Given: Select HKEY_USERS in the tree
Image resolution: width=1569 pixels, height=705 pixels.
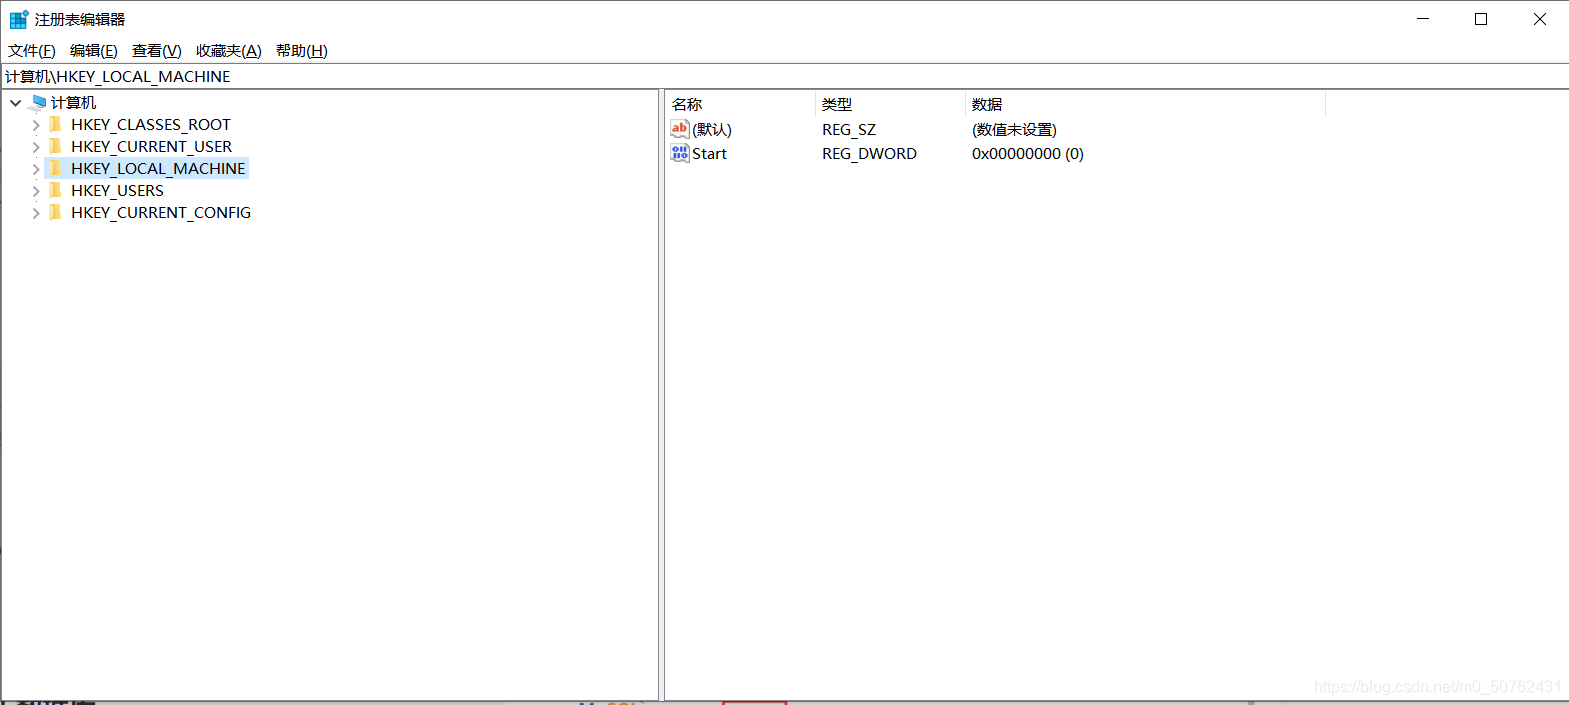Looking at the screenshot, I should 117,190.
